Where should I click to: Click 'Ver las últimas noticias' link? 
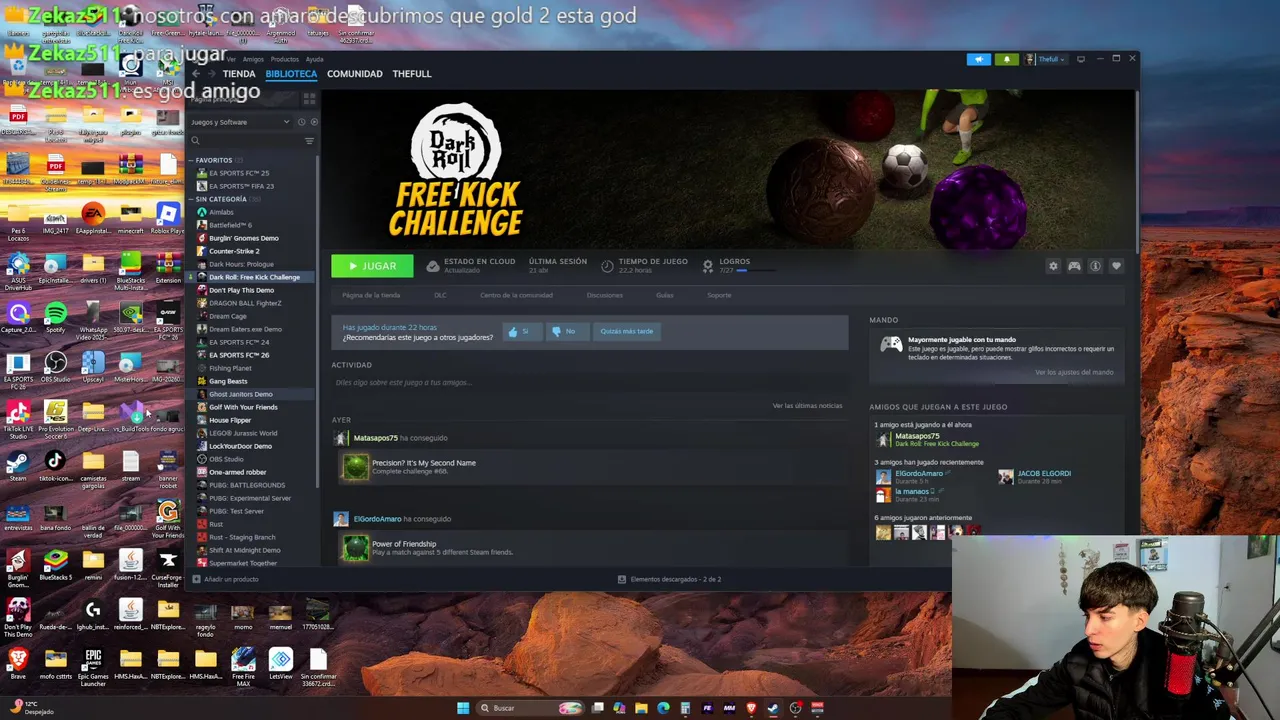point(807,406)
